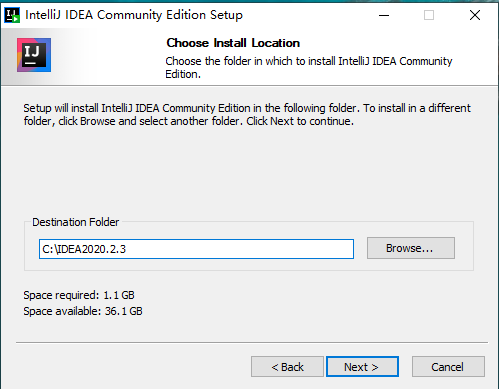Viewport: 499px width, 389px height.
Task: Click the 'Destination Folder' group label
Action: (75, 222)
